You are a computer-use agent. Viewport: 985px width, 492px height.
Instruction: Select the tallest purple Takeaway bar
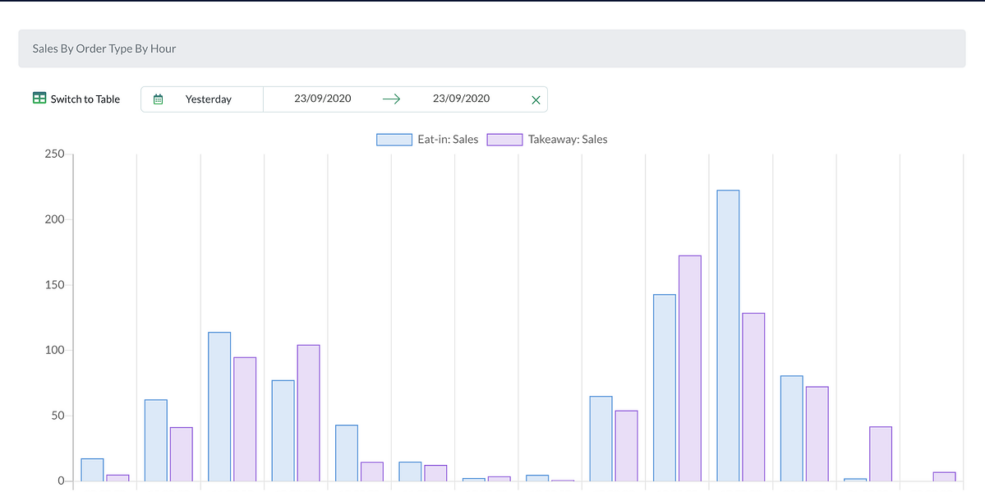point(690,368)
